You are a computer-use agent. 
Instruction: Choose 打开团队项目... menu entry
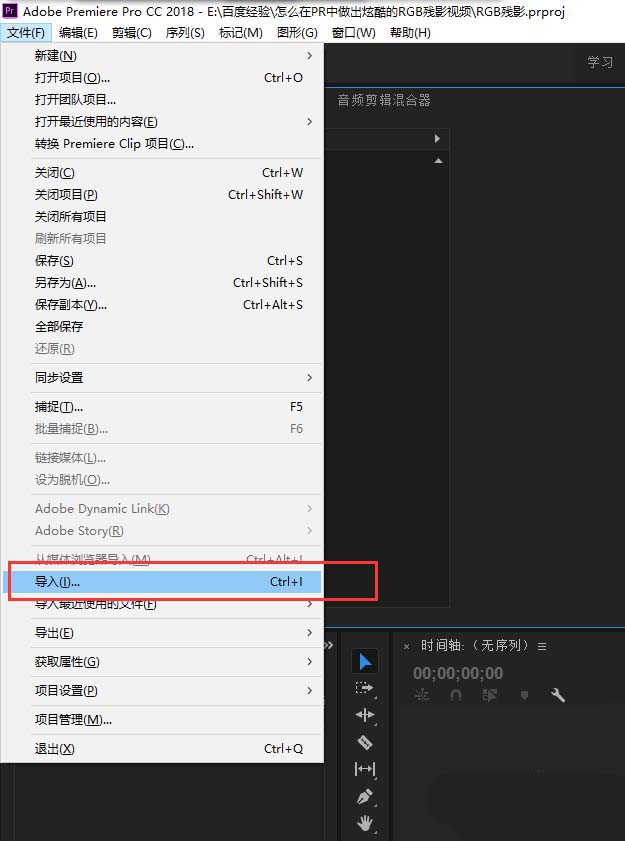point(161,100)
